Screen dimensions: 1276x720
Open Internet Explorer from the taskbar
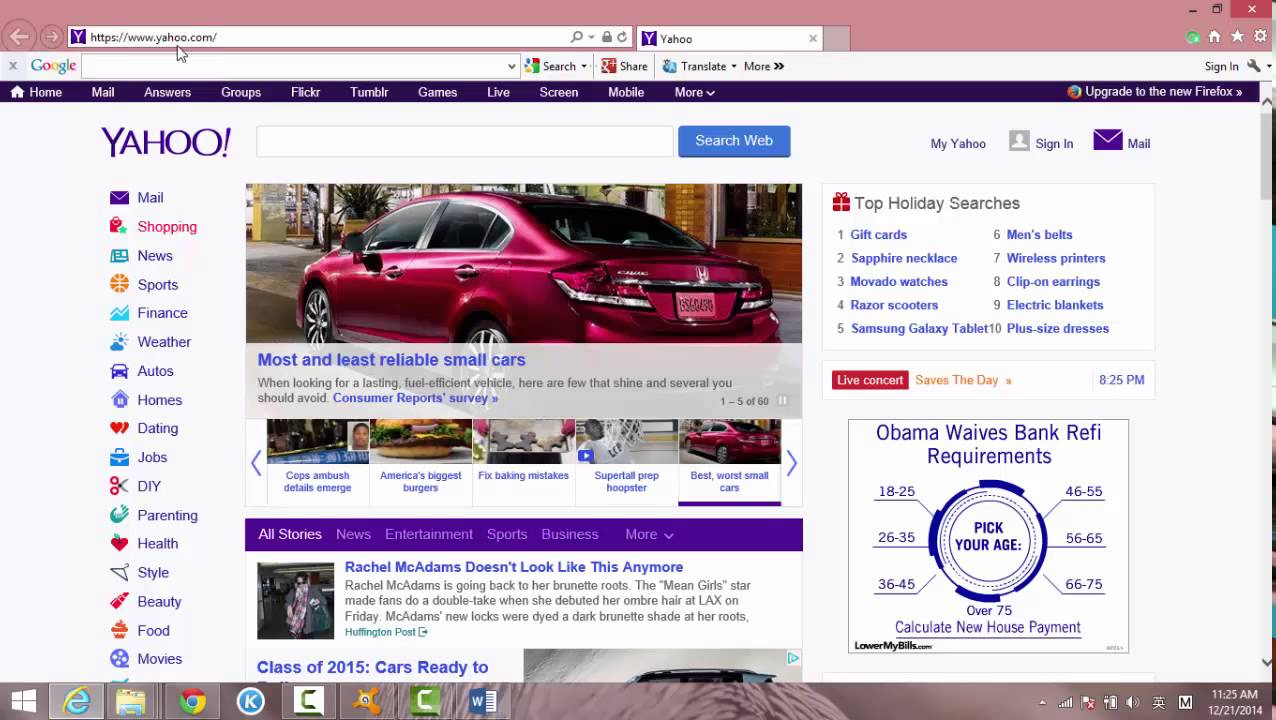[x=77, y=701]
